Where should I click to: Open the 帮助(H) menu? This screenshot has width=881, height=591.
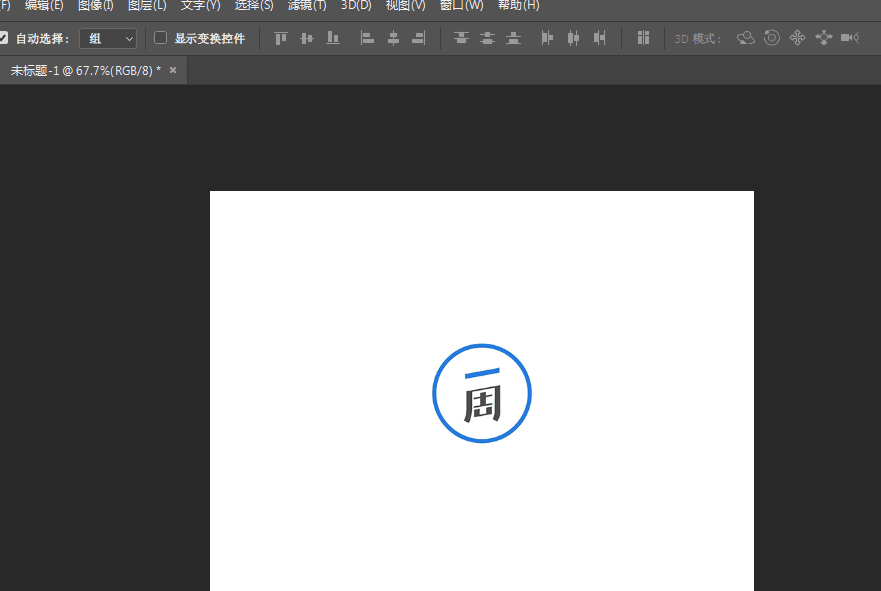(x=519, y=6)
